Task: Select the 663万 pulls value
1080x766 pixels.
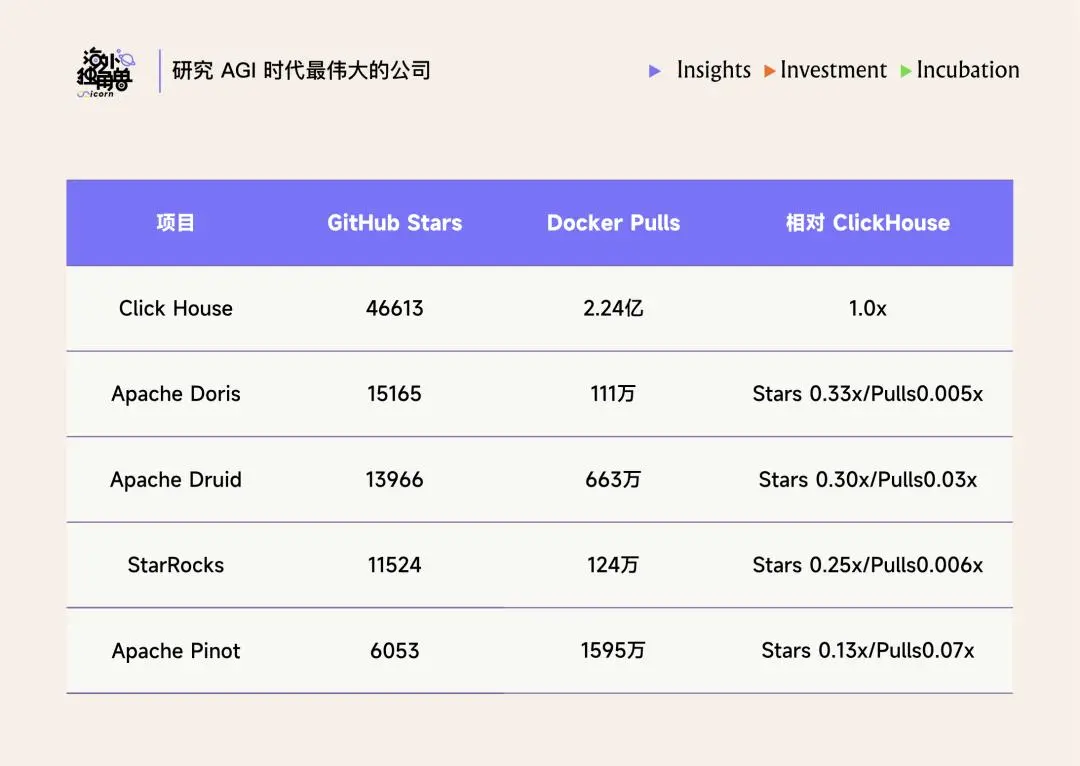Action: 613,479
